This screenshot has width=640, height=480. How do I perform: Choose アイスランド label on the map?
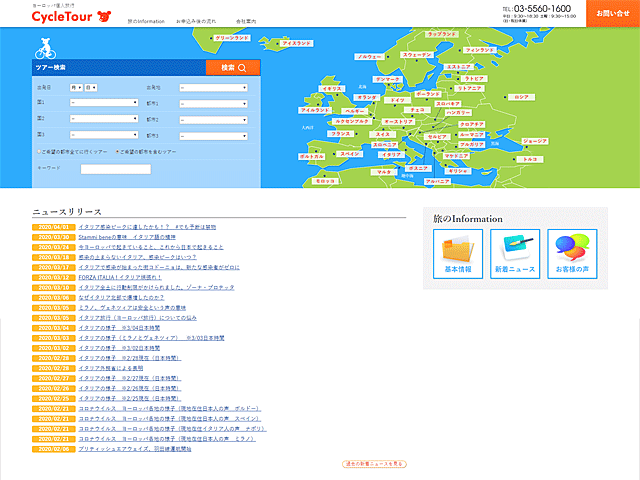[298, 44]
